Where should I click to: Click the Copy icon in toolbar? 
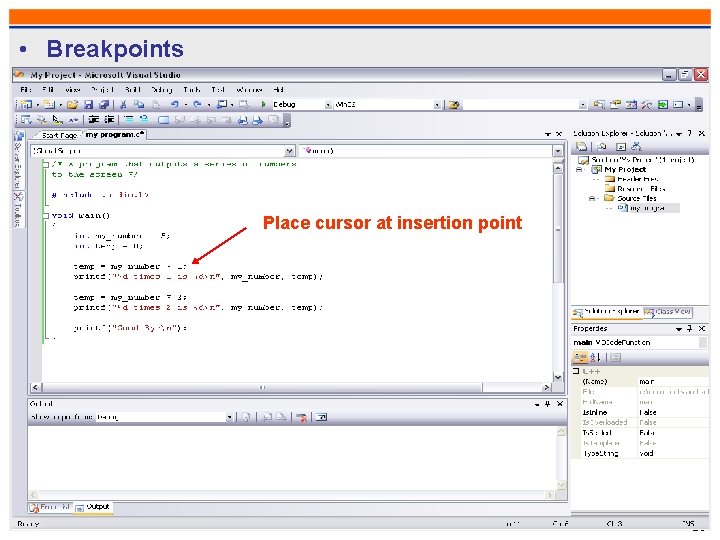tap(139, 105)
